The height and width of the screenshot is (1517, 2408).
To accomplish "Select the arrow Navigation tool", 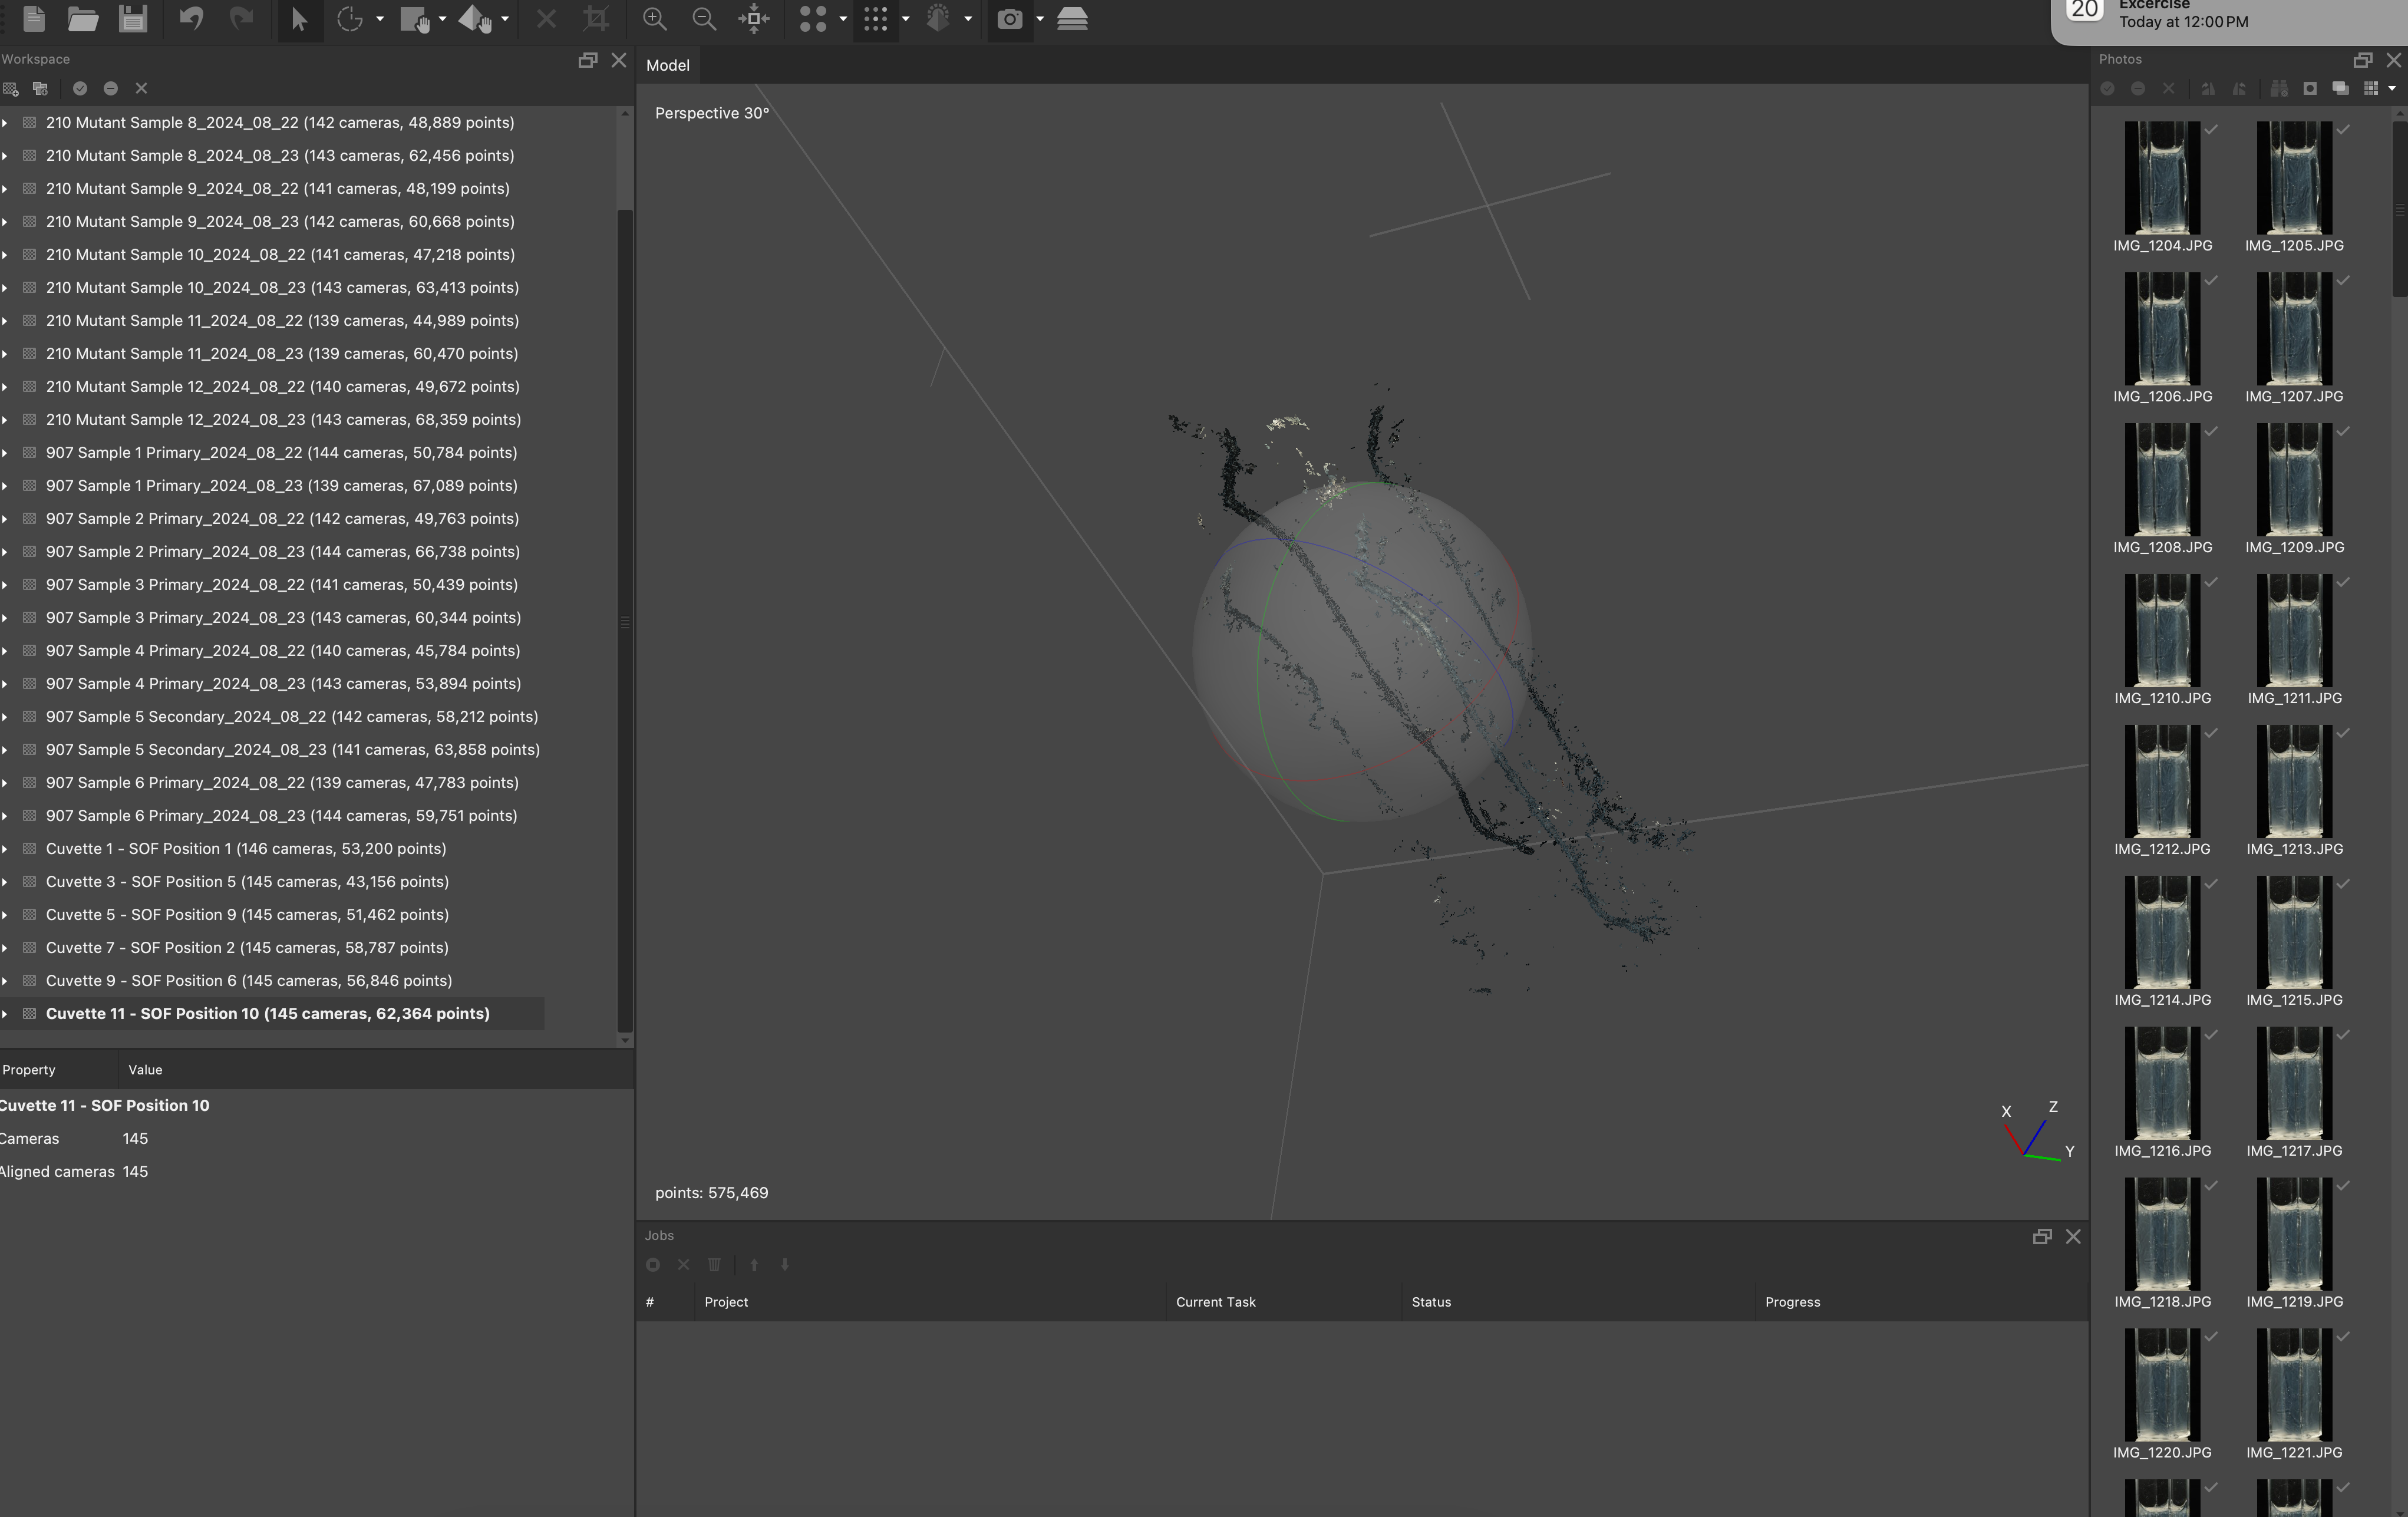I will click(299, 19).
